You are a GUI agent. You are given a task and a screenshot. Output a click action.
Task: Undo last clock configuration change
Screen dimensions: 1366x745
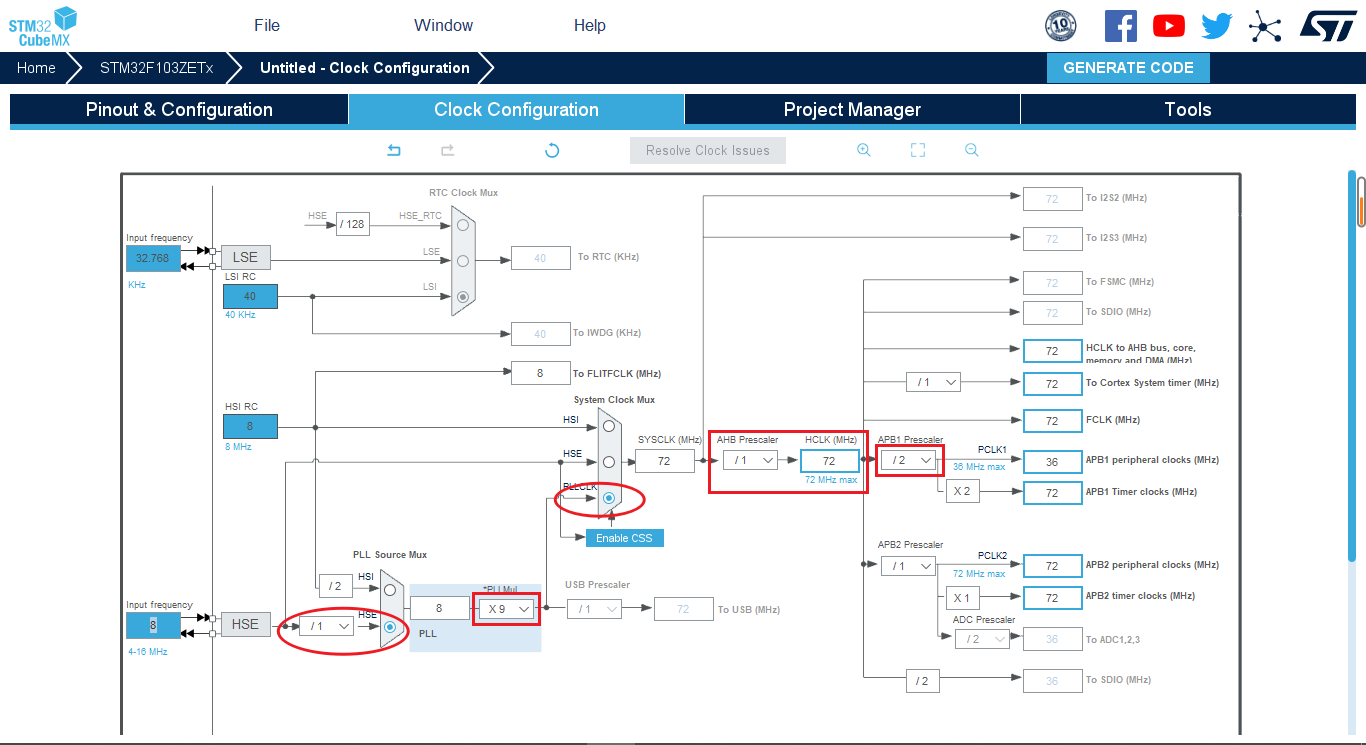click(394, 150)
